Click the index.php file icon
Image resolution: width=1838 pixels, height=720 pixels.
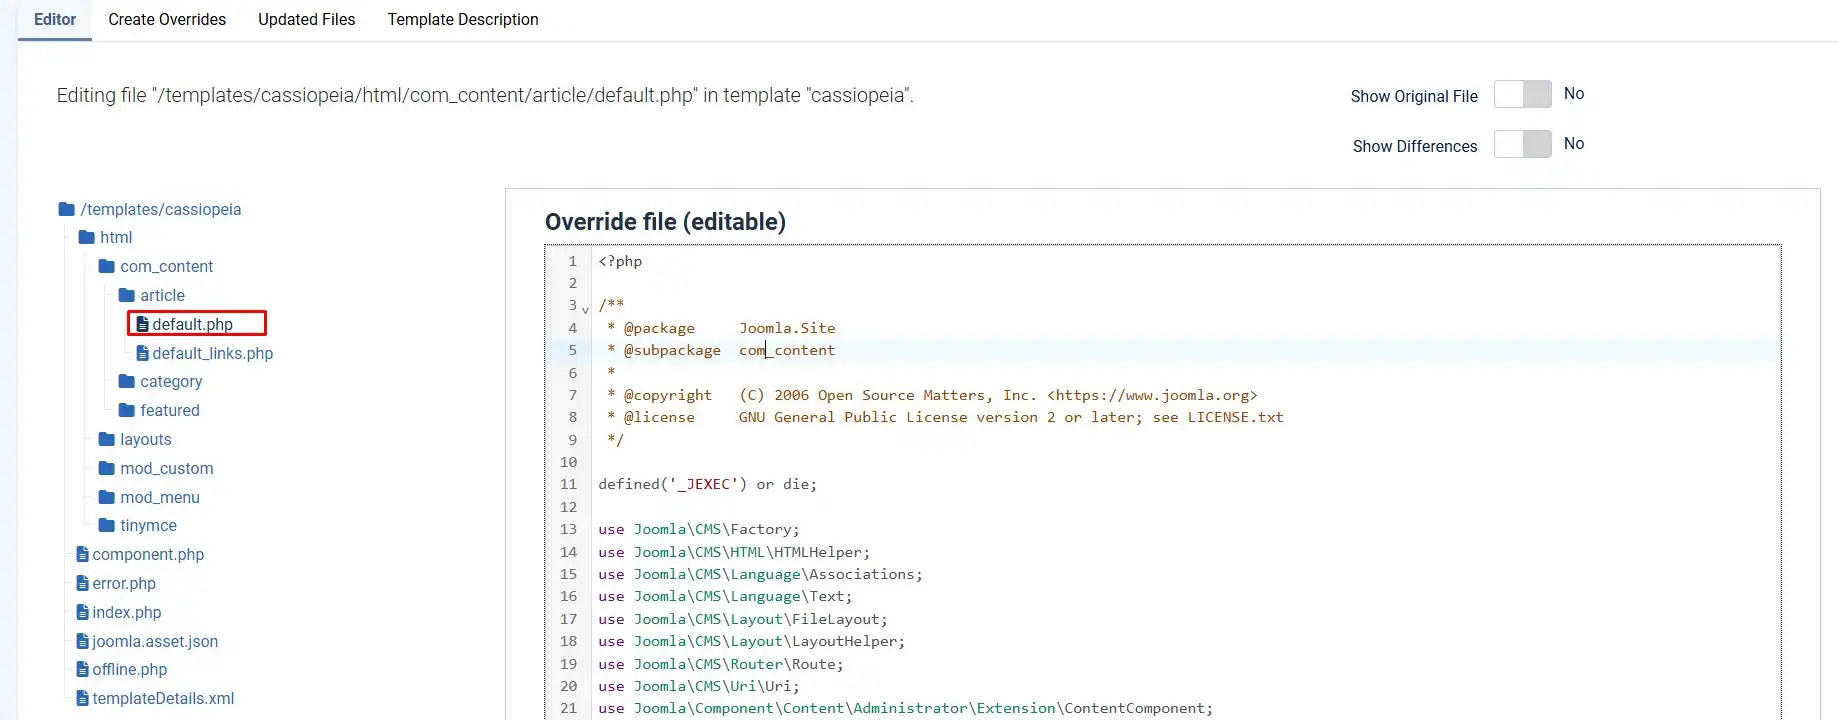pyautogui.click(x=83, y=612)
